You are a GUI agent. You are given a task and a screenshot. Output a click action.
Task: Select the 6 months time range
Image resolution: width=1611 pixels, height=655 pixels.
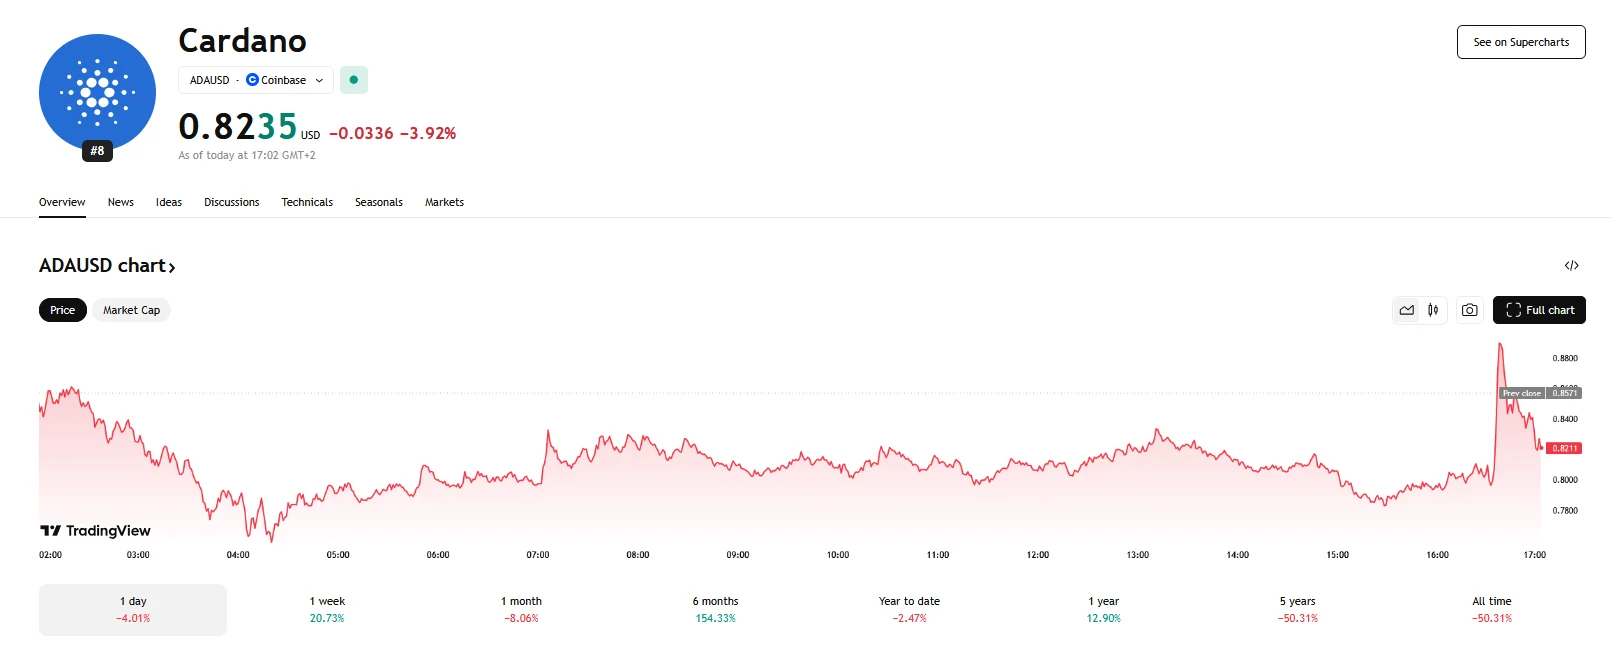pyautogui.click(x=715, y=609)
